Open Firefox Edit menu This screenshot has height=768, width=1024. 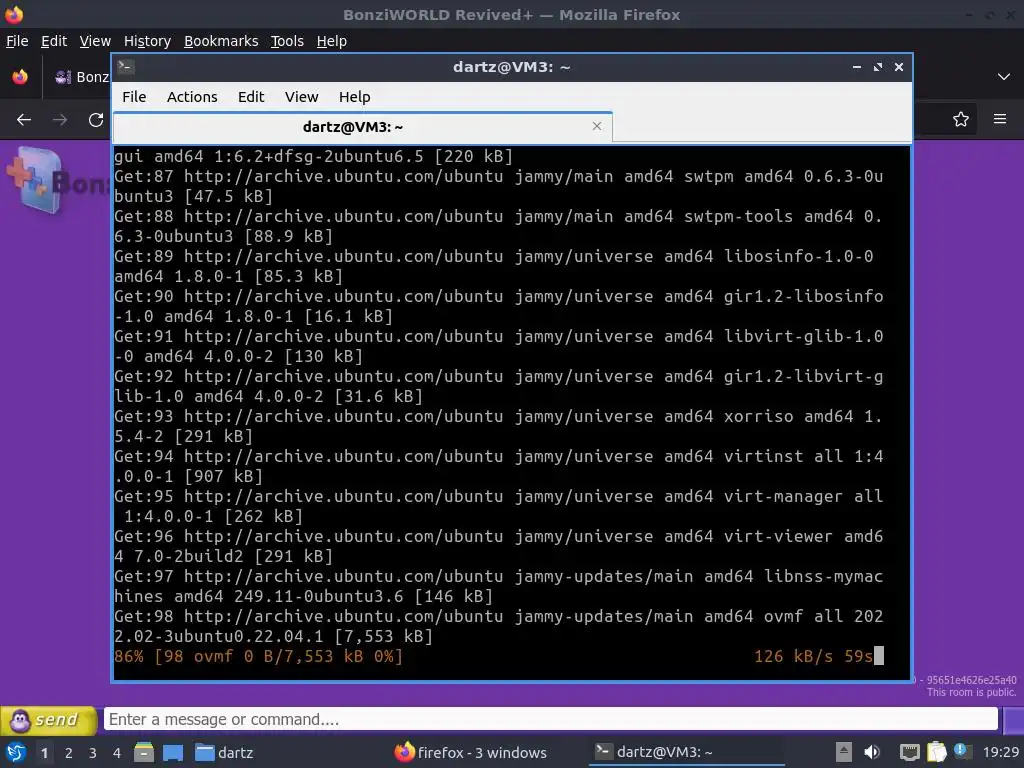(54, 41)
